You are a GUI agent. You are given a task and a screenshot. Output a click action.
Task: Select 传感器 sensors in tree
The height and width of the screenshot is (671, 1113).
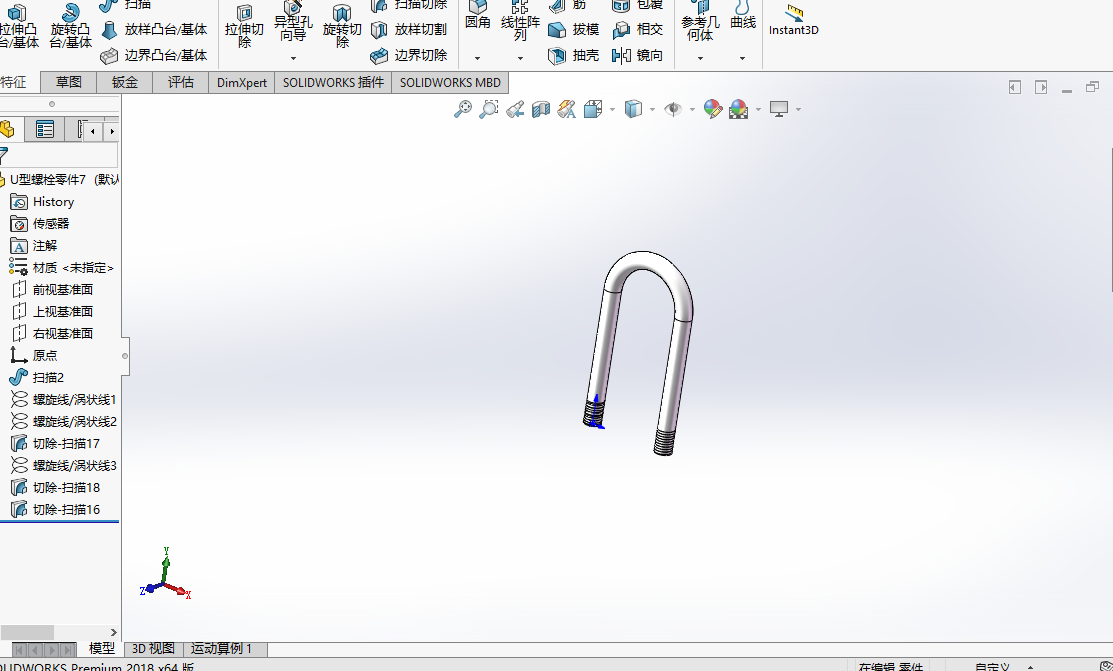(40, 224)
